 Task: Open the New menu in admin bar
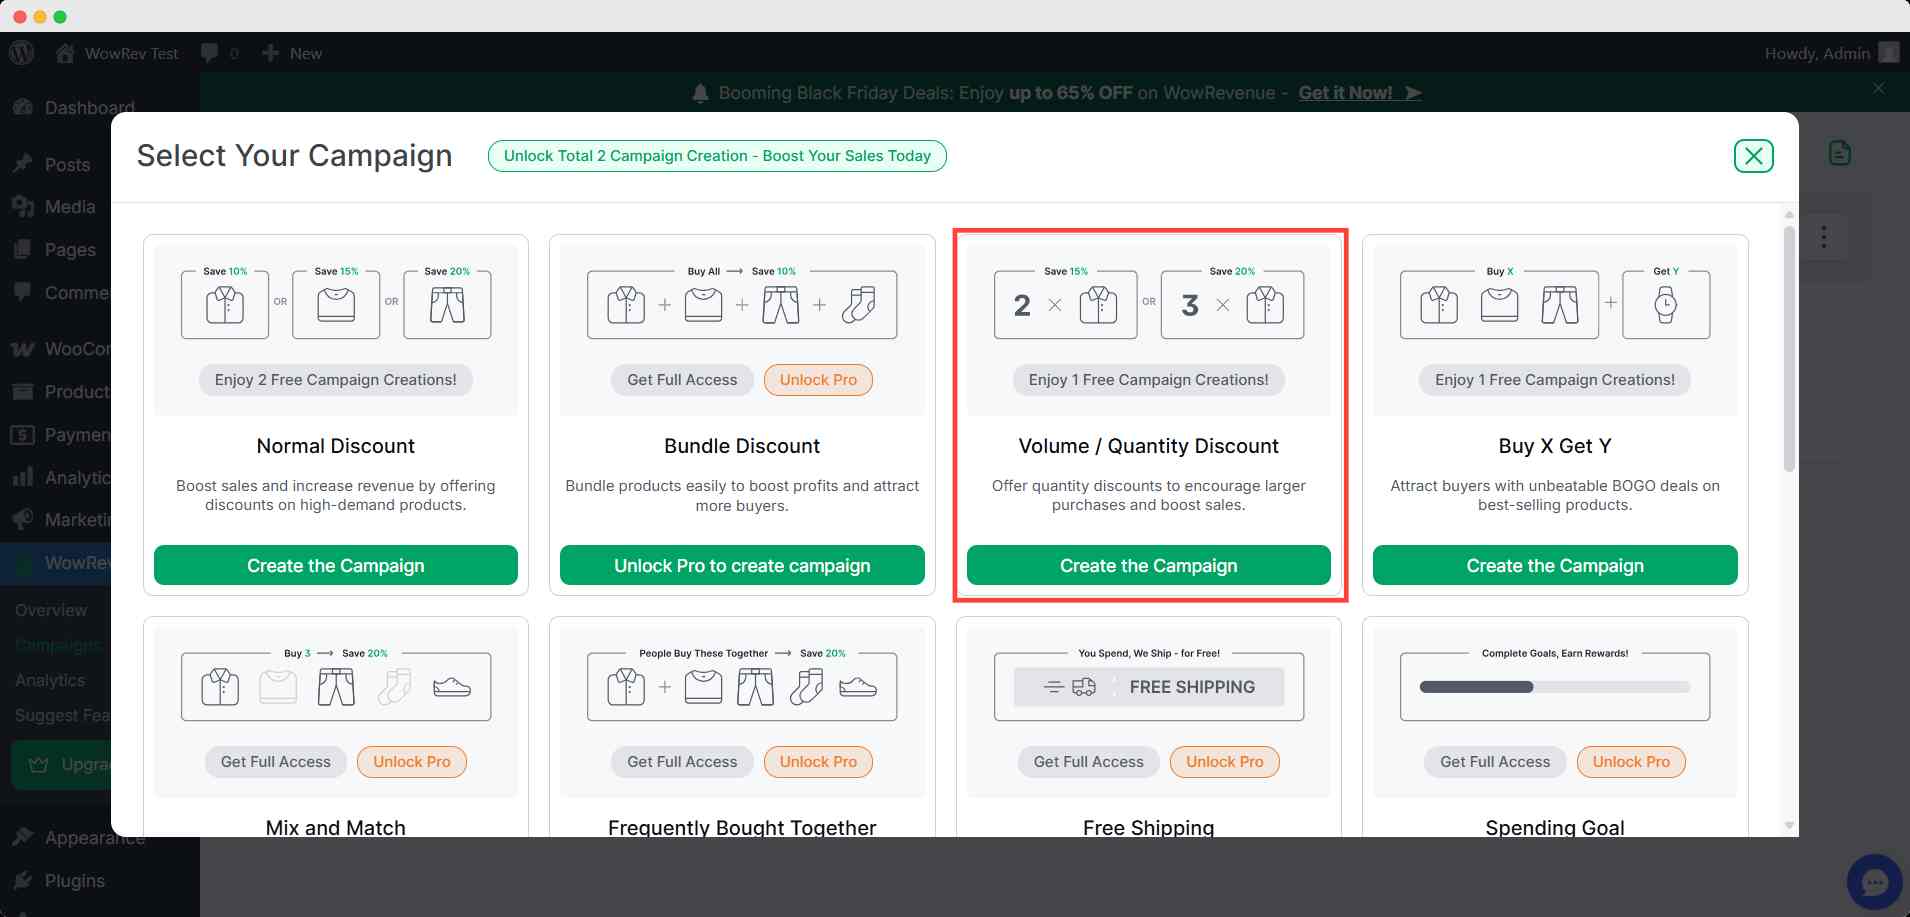tap(293, 54)
